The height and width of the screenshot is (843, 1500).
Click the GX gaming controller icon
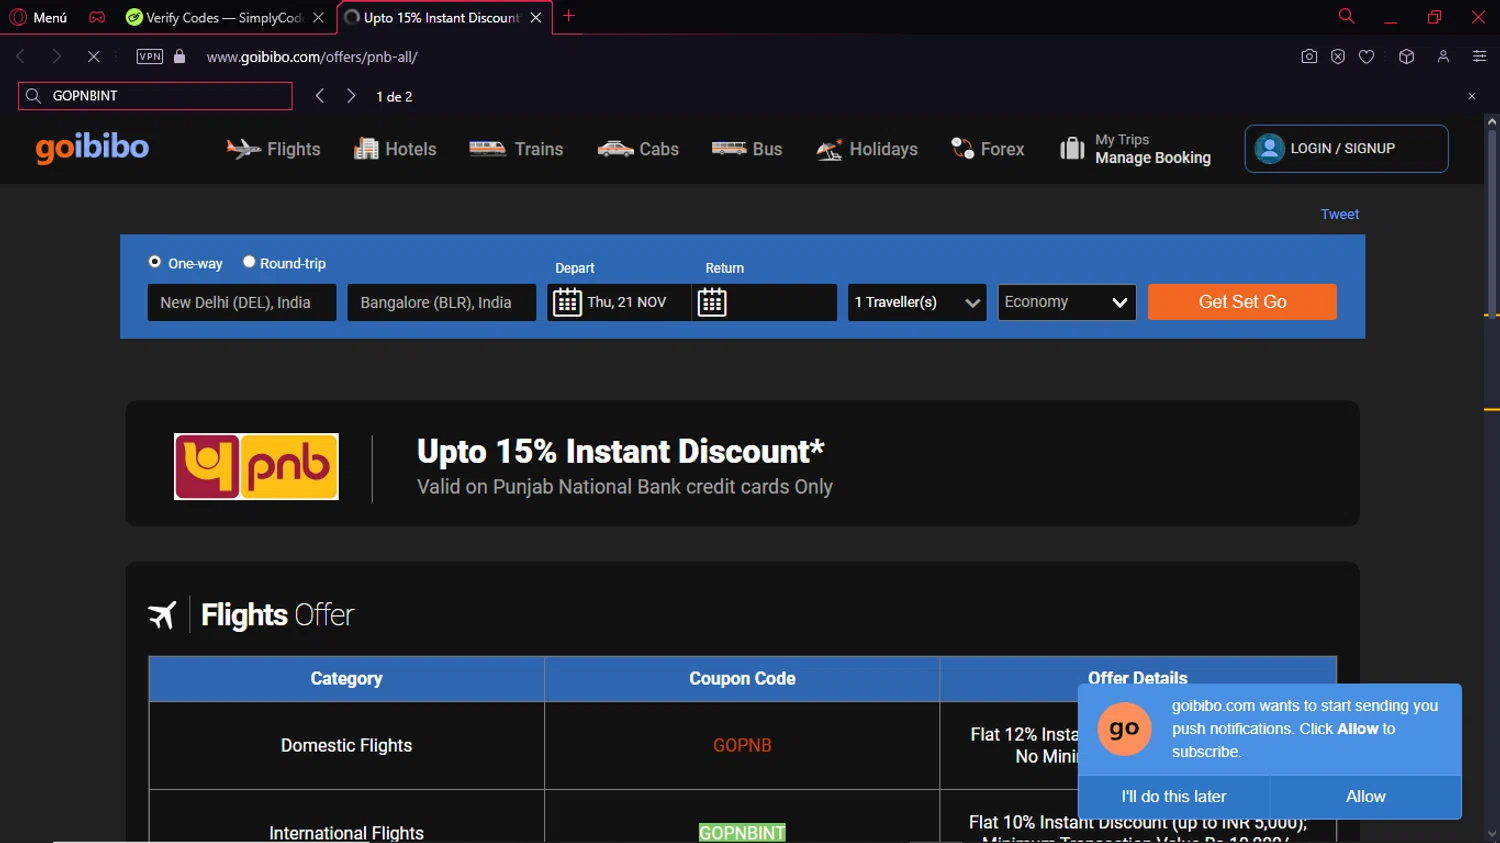coord(97,17)
